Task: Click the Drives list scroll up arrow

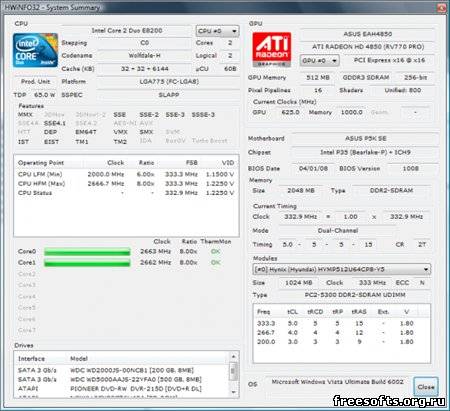Action: click(234, 356)
